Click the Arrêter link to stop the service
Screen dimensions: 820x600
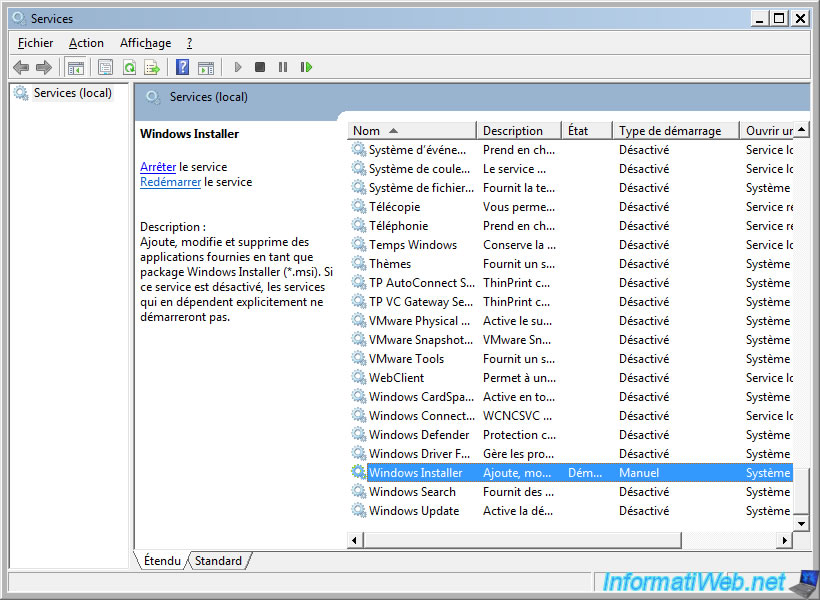click(158, 167)
